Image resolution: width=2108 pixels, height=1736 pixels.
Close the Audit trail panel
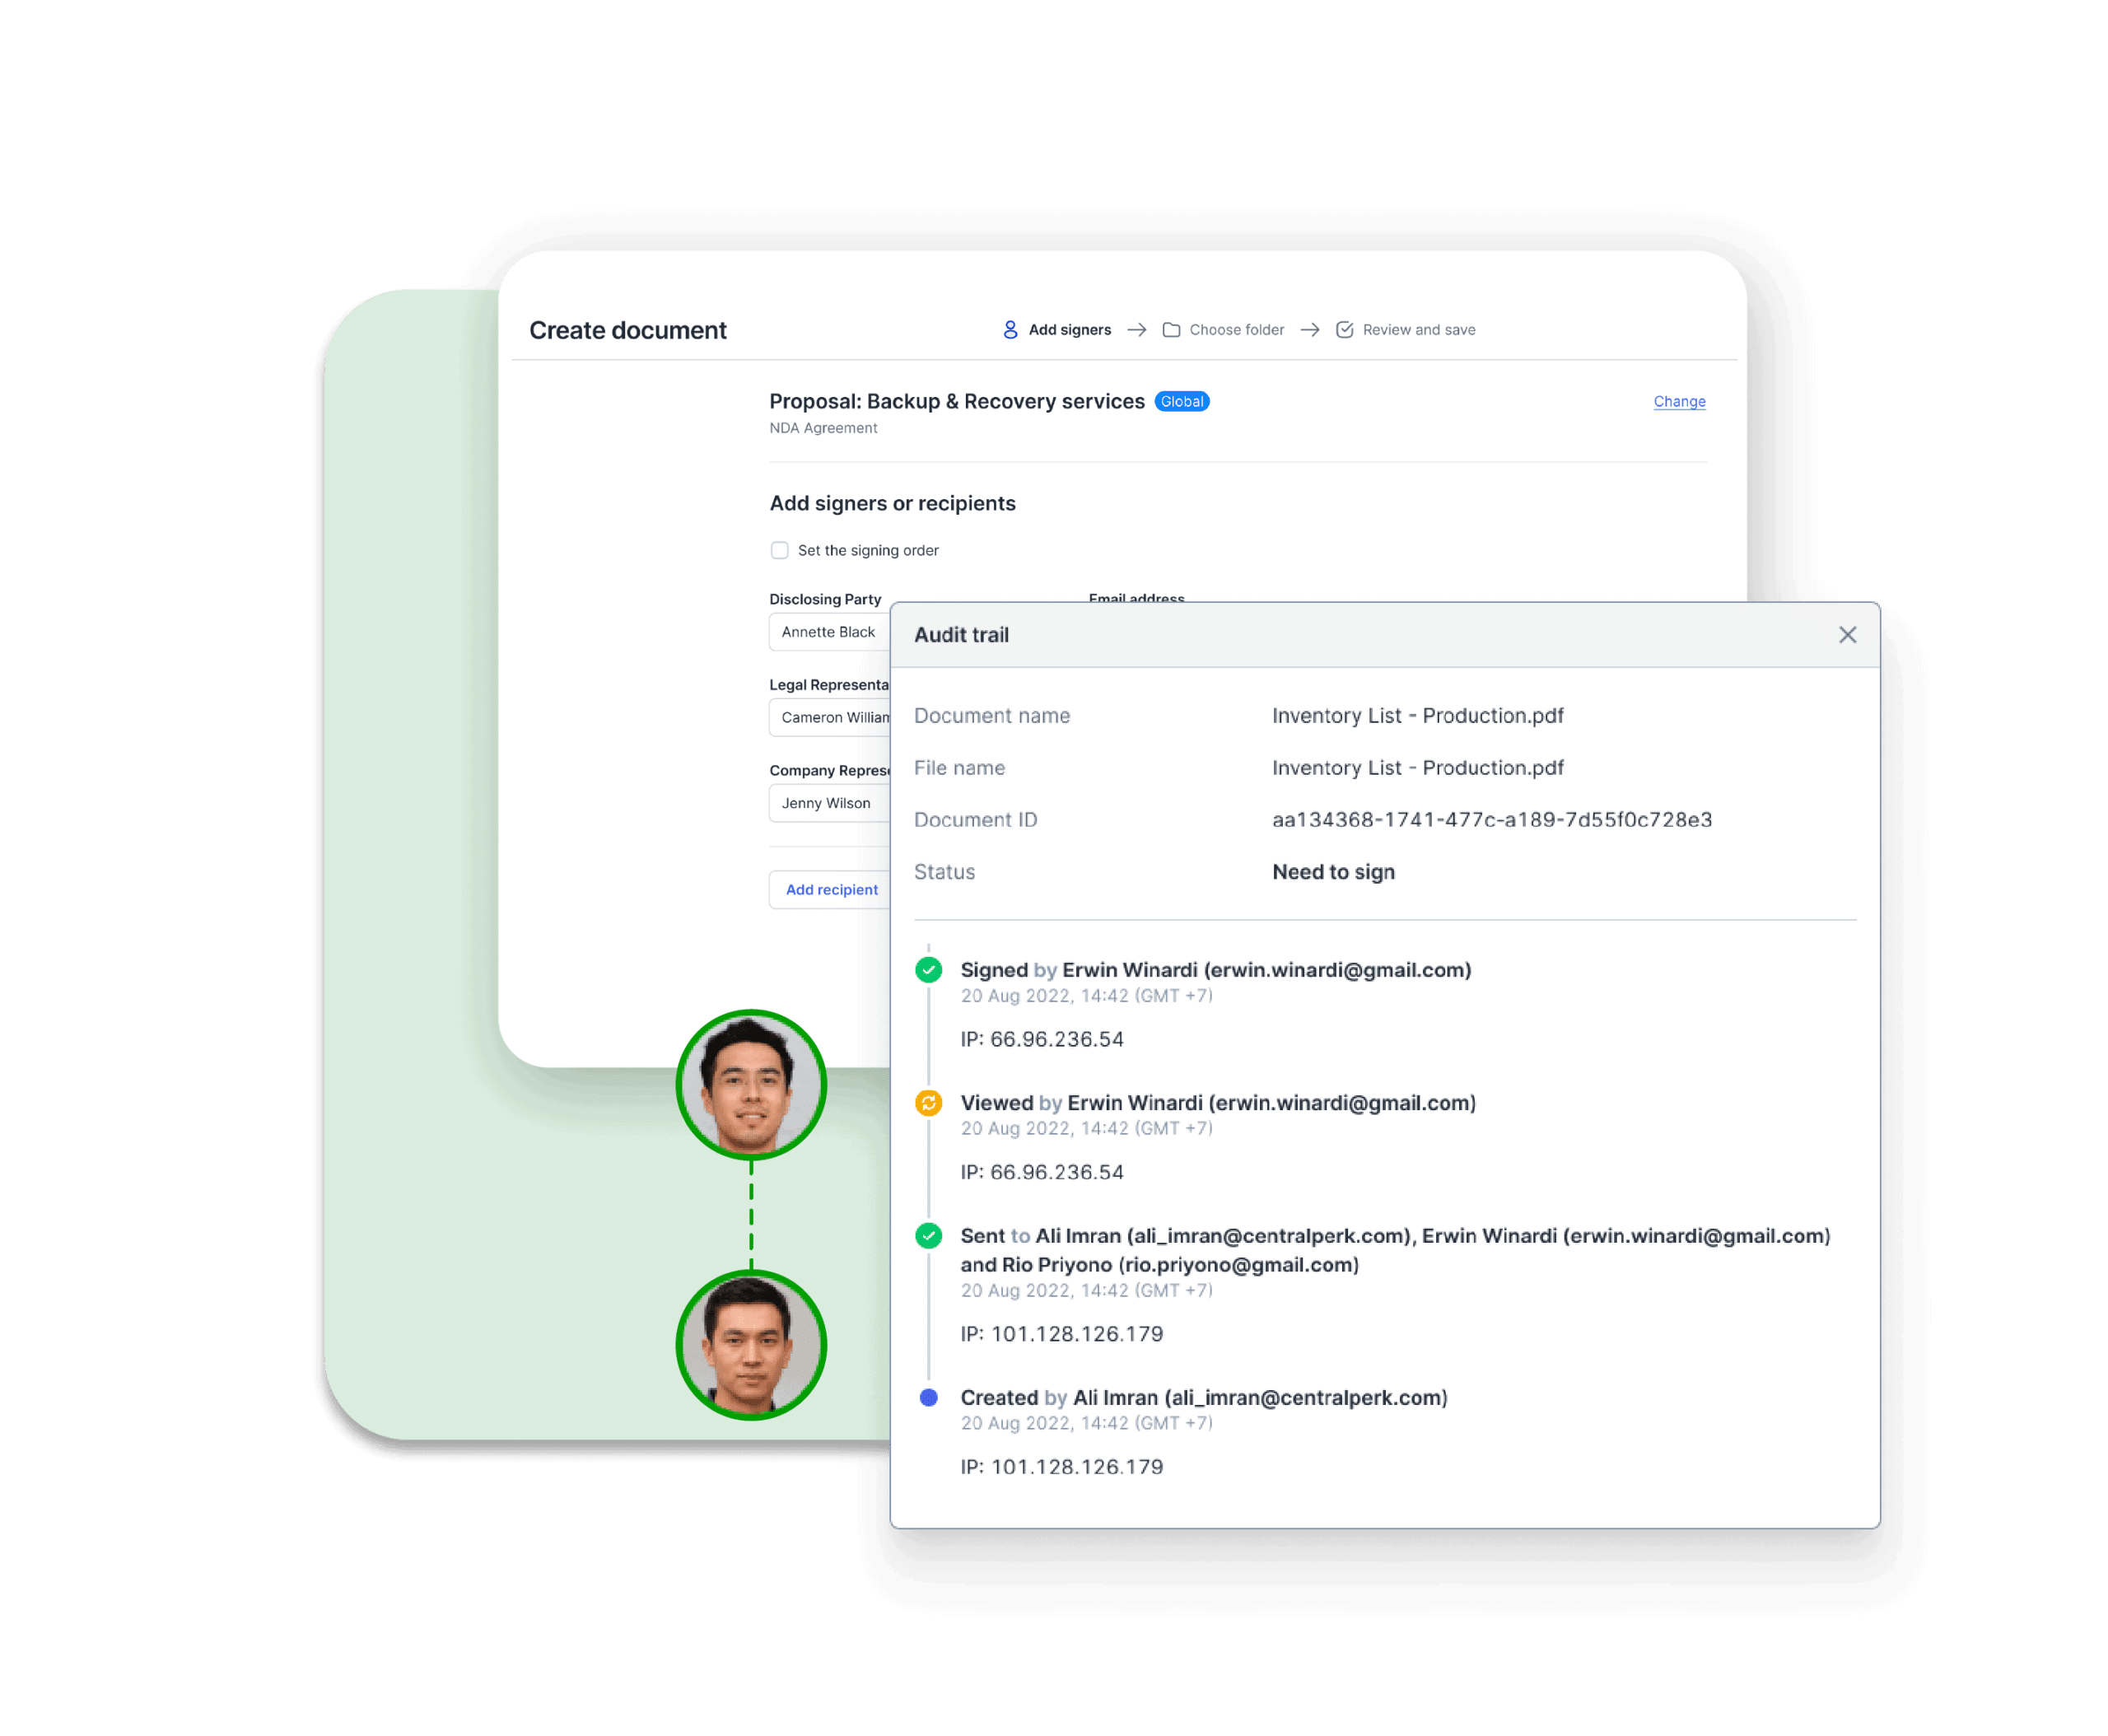[x=1847, y=634]
